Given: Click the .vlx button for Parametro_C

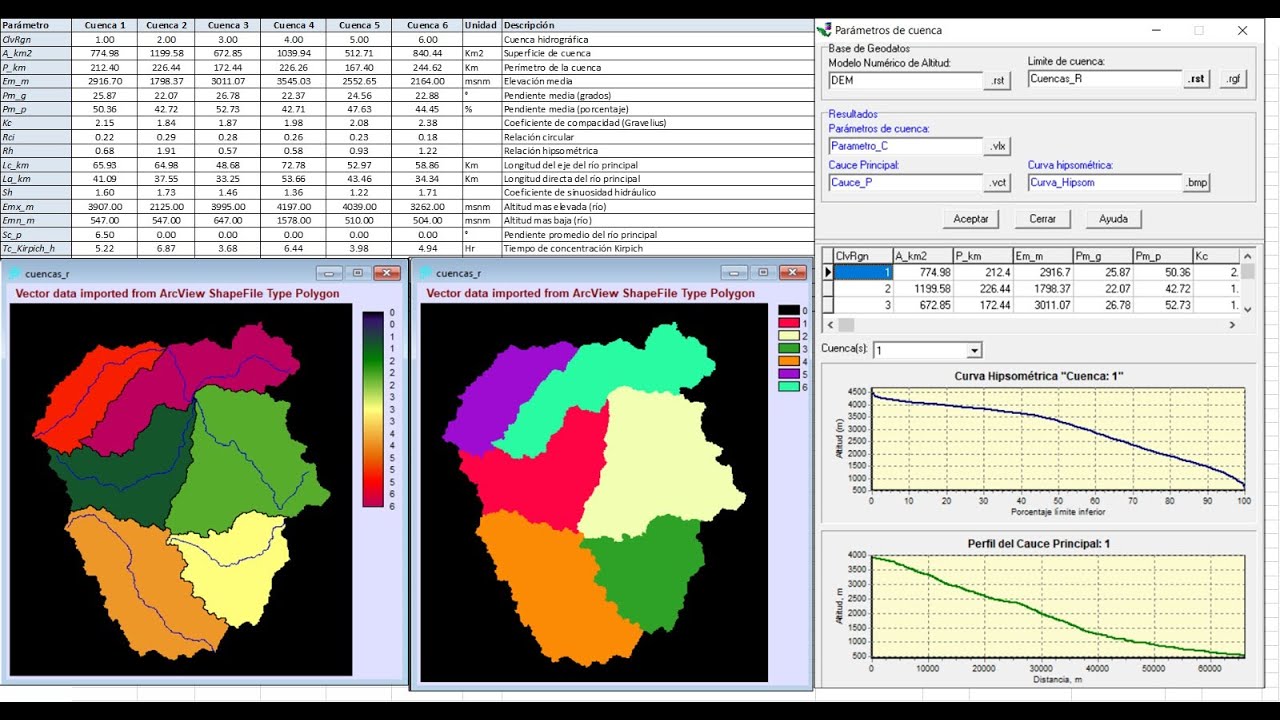Looking at the screenshot, I should point(998,146).
